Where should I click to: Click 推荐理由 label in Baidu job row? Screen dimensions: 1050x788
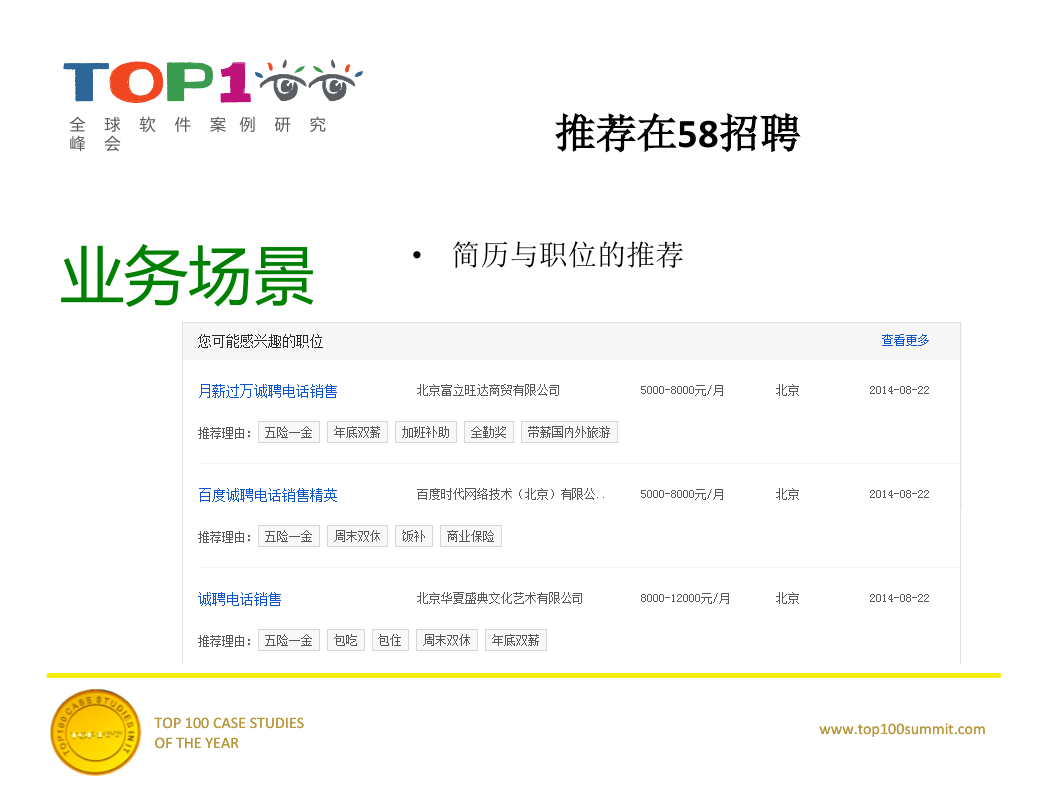tap(224, 538)
